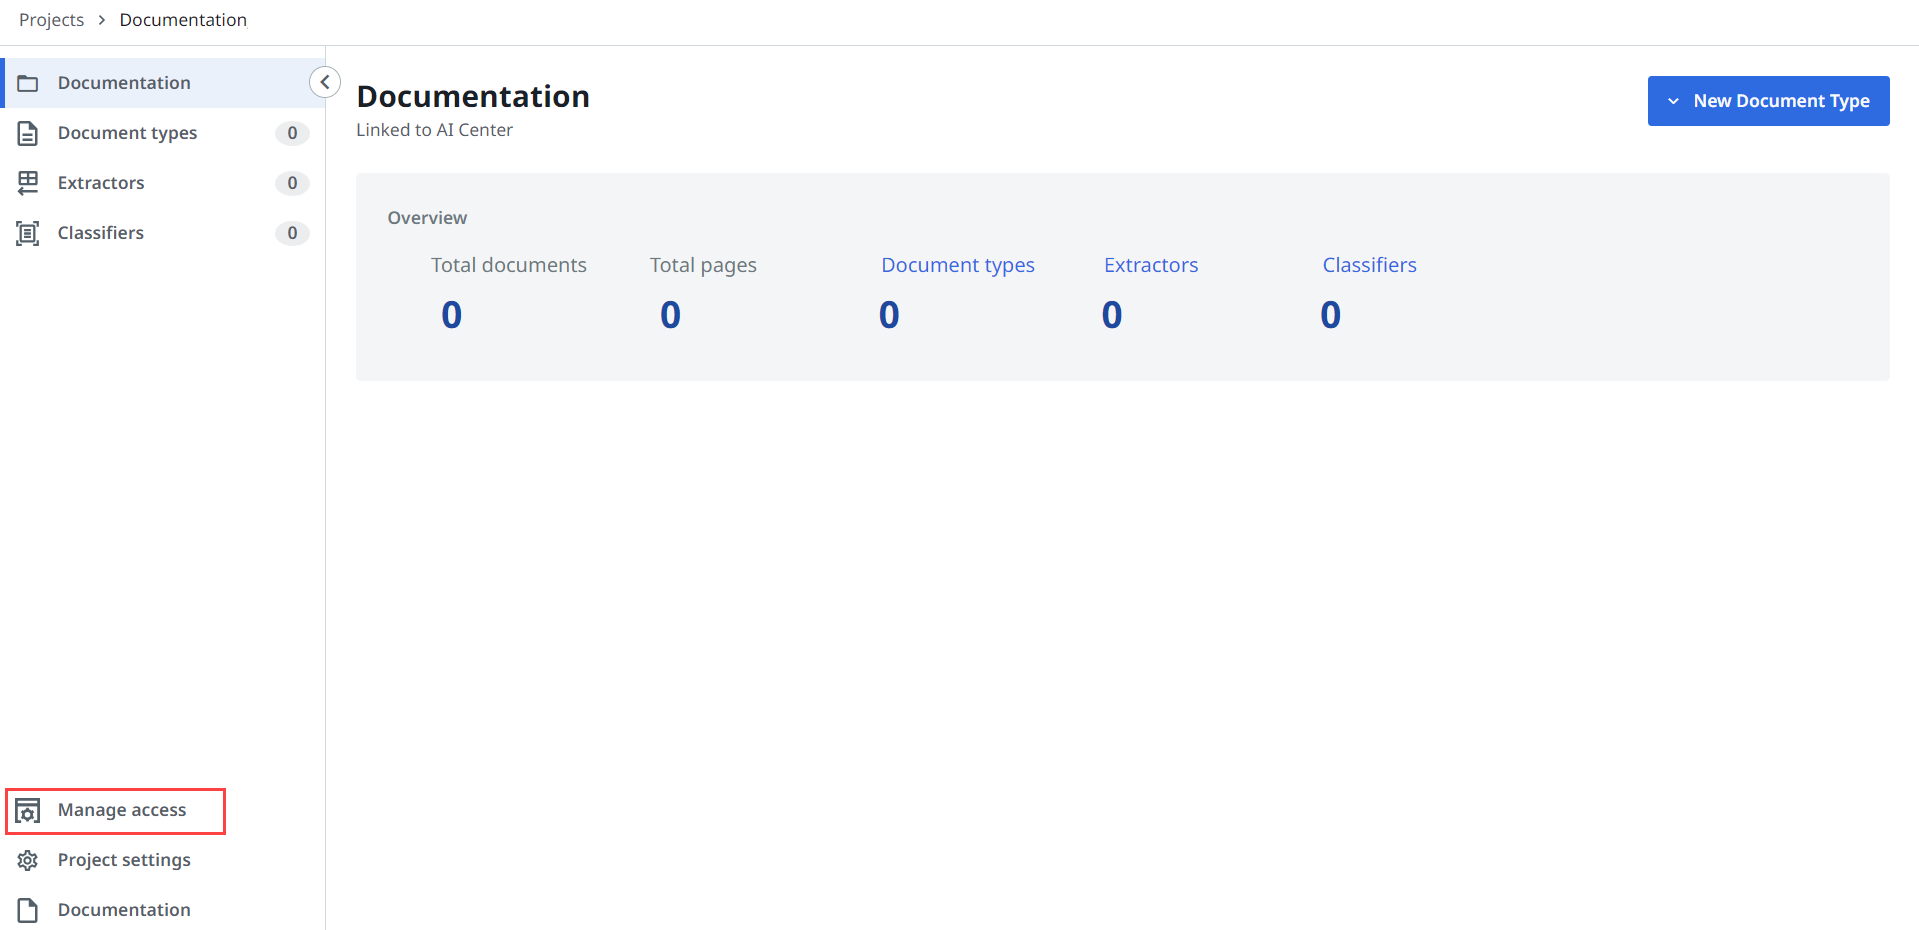
Task: Open the Document types overview link
Action: click(x=957, y=265)
